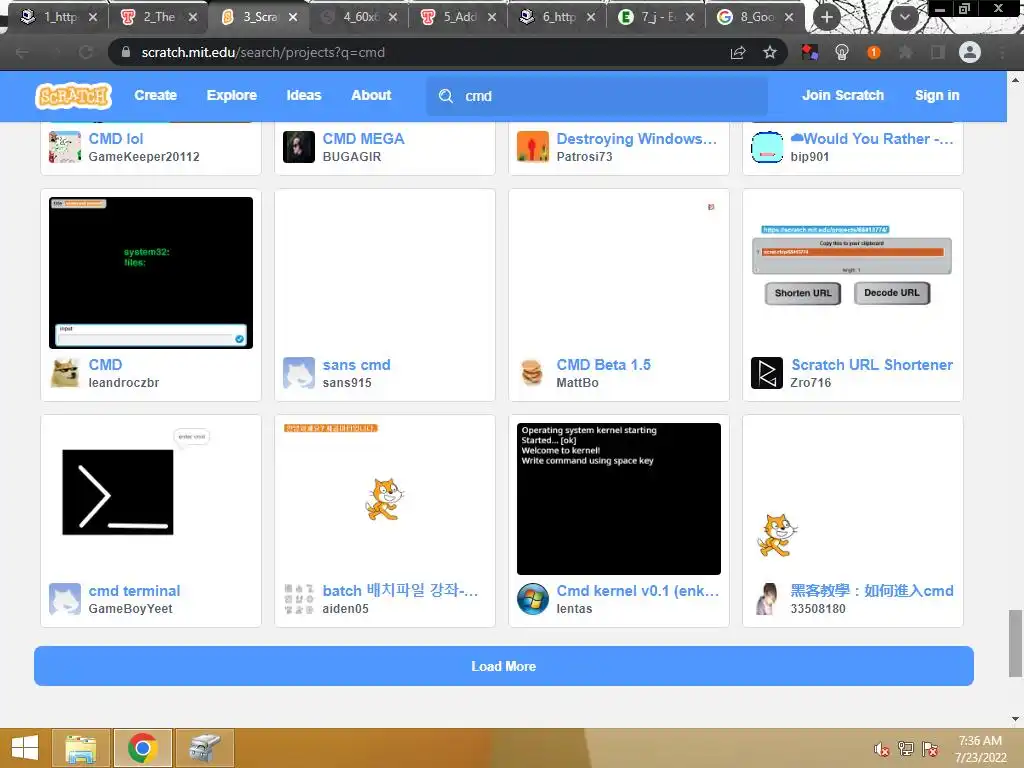
Task: Open new browser tab
Action: pos(827,18)
